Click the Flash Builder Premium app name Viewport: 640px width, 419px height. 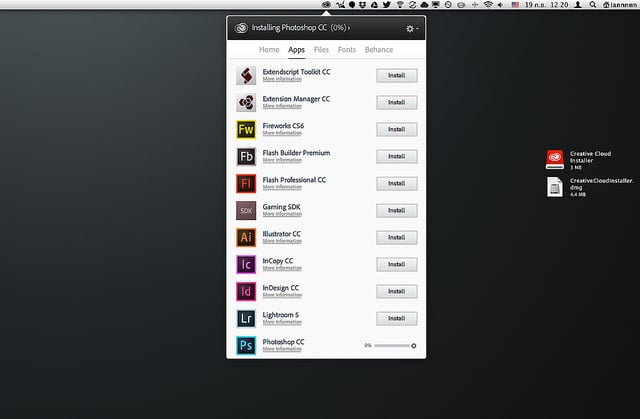pos(296,153)
